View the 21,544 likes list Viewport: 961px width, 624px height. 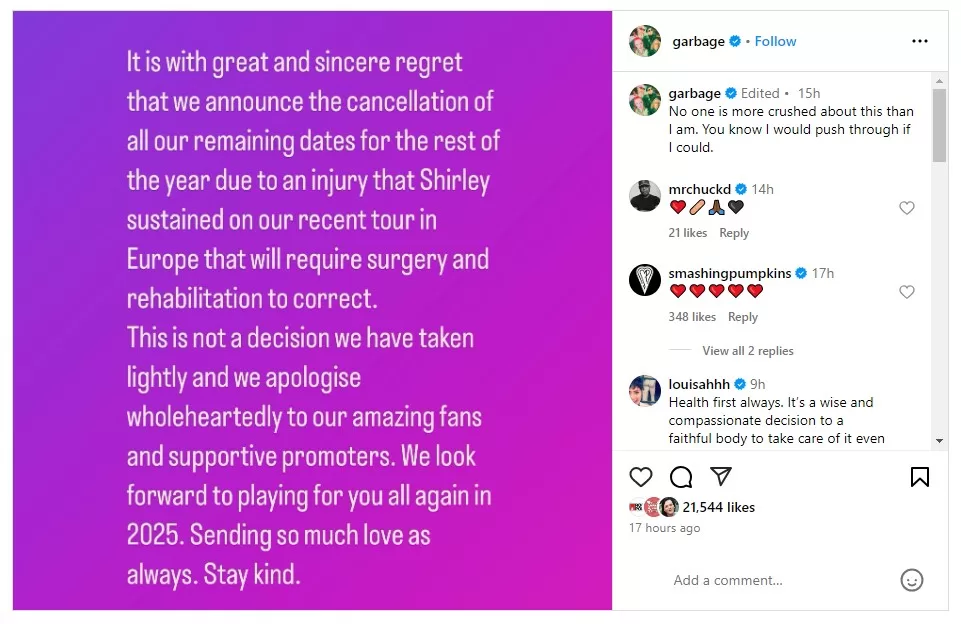tap(718, 507)
